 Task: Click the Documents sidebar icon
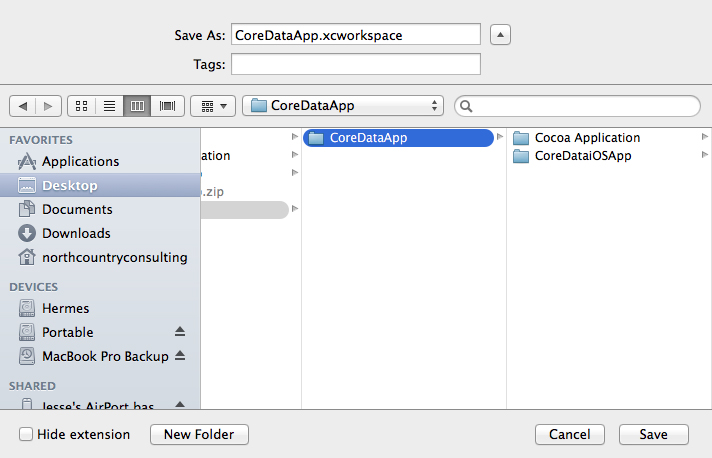coord(27,209)
